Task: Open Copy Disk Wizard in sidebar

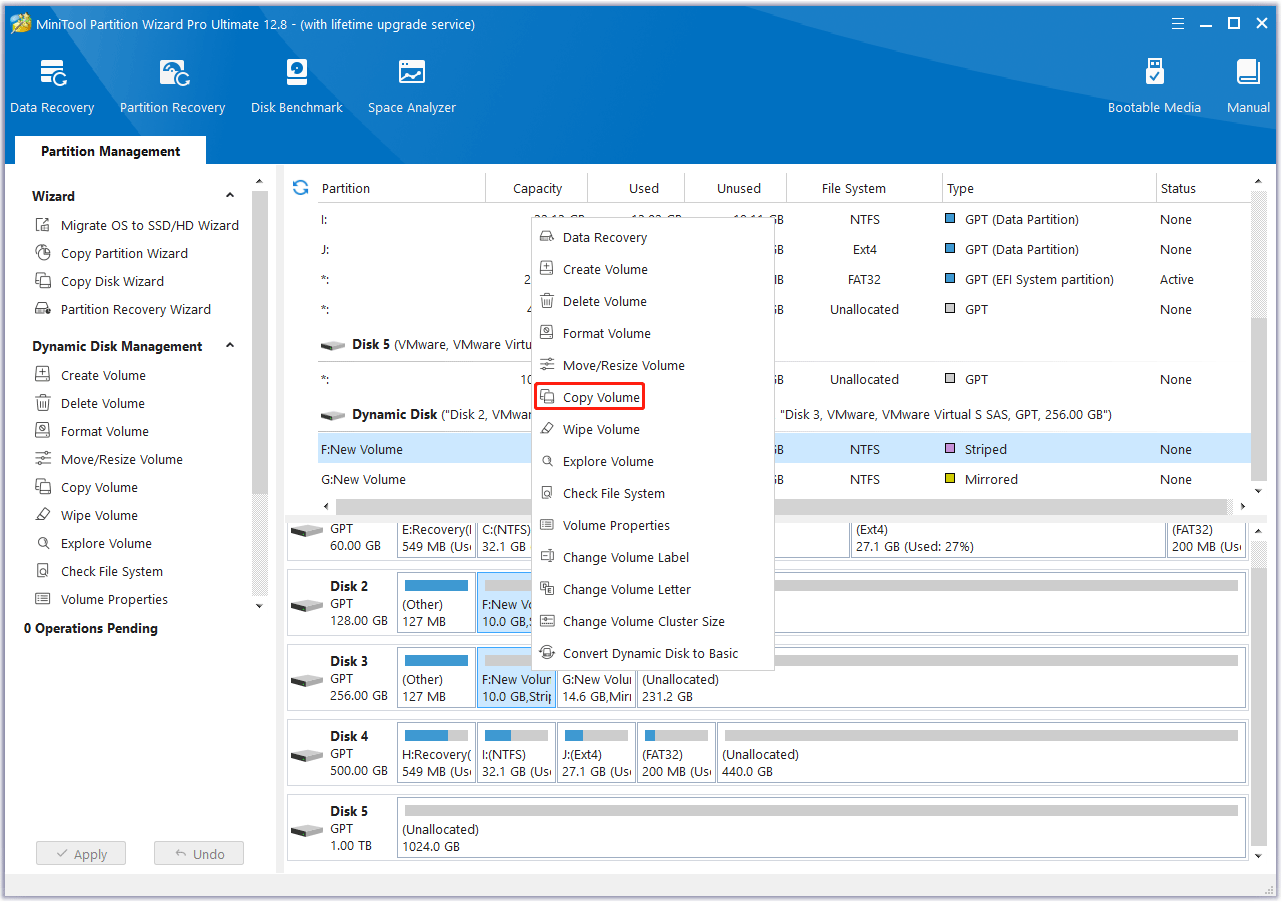Action: 99,281
